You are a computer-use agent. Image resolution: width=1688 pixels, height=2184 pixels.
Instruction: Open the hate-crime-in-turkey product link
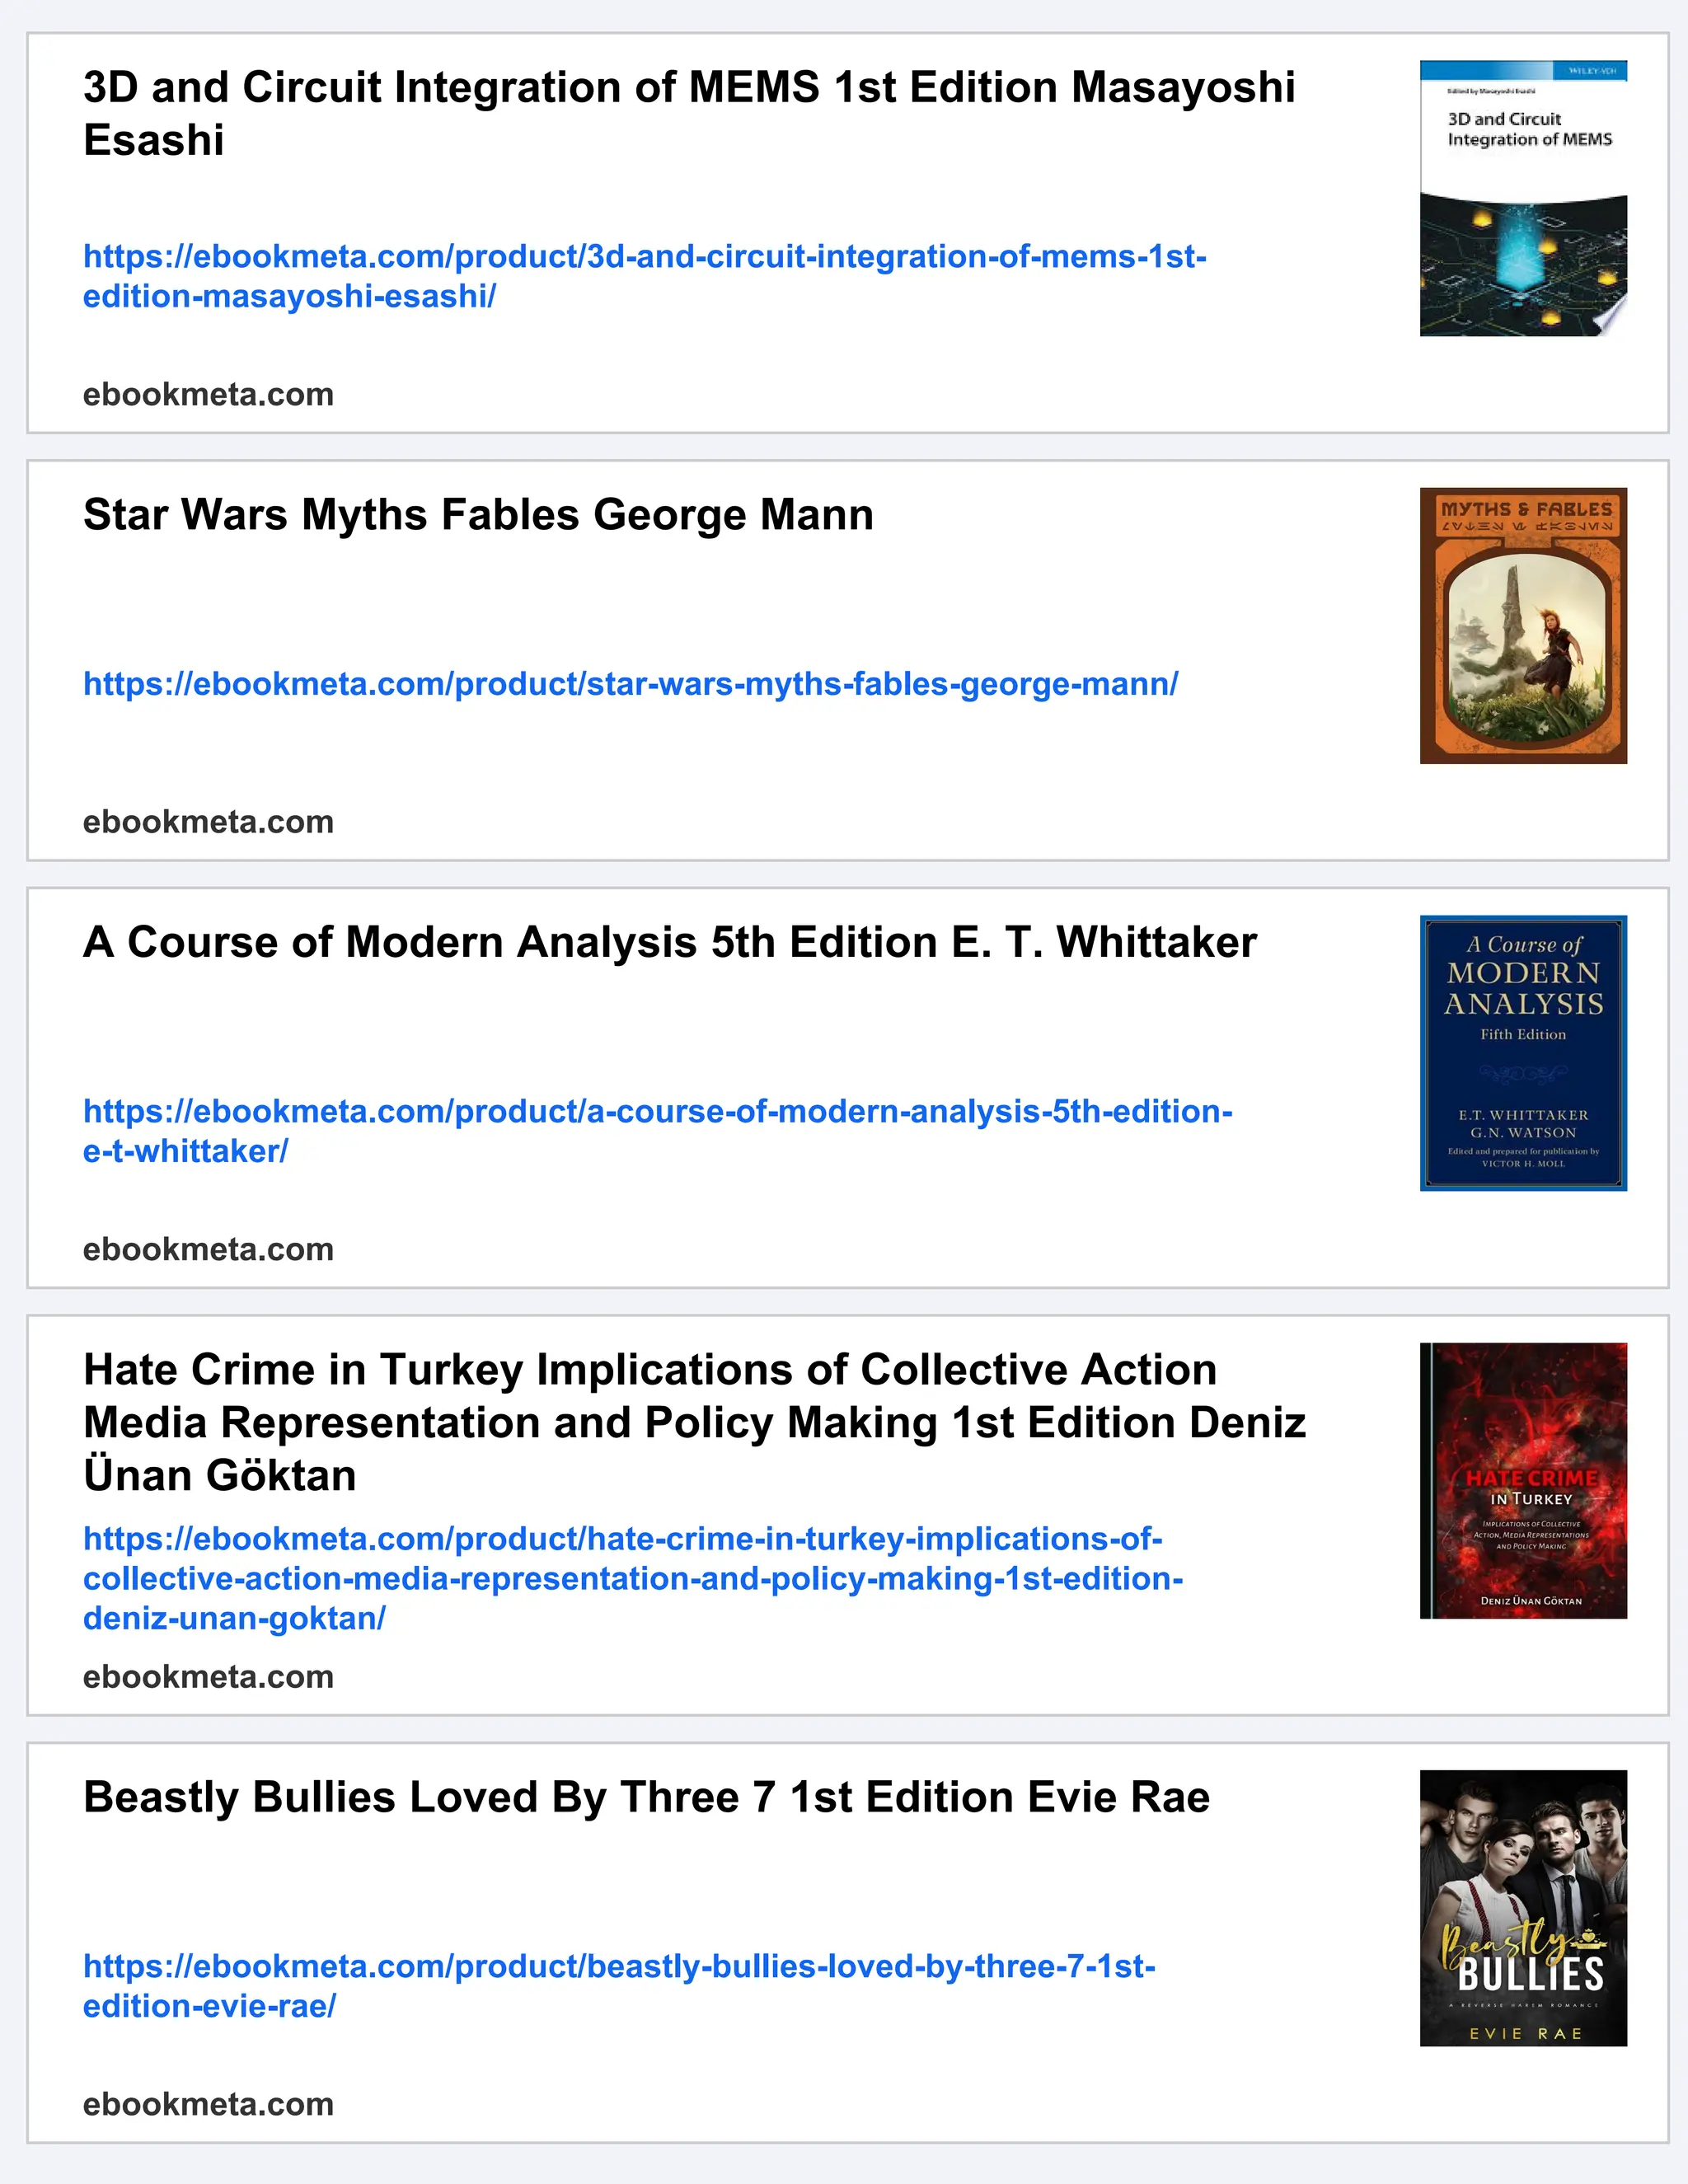(633, 1578)
